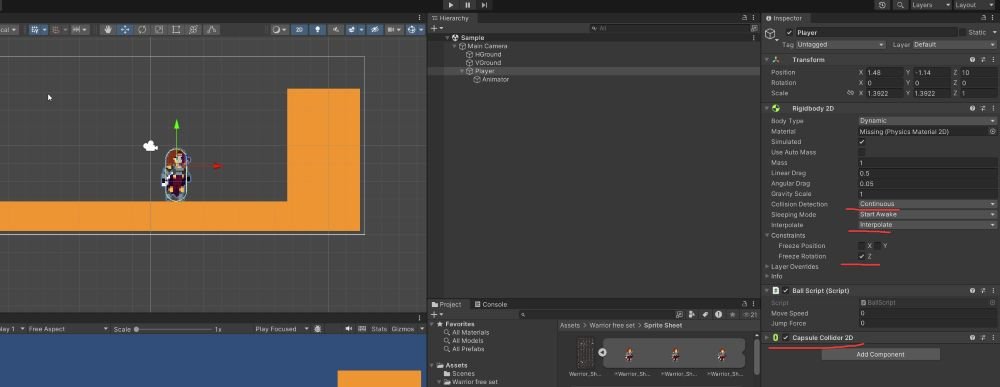Screen dimensions: 1000x387
Task: Toggle 2D view mode button
Action: click(299, 29)
